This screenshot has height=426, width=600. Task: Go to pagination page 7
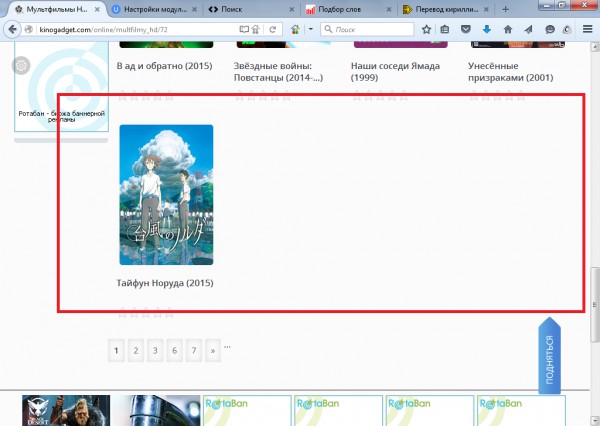pyautogui.click(x=194, y=350)
